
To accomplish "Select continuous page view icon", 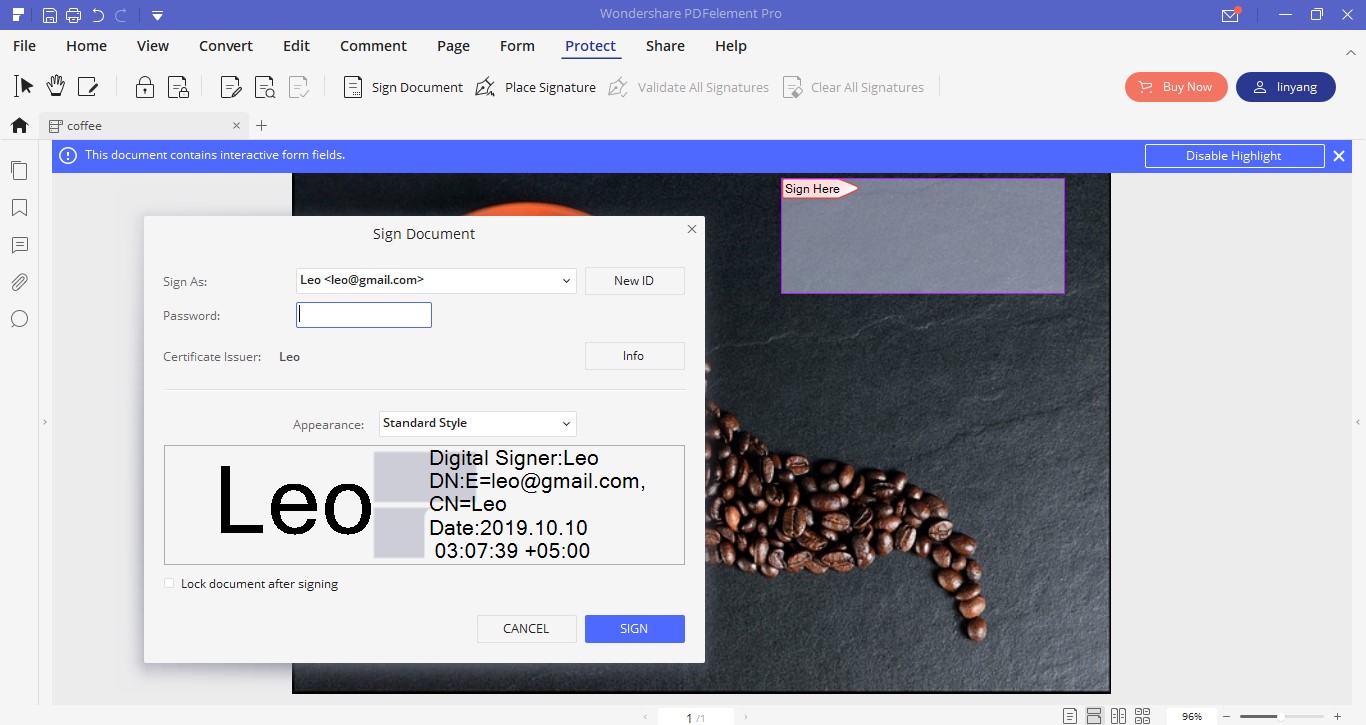I will pyautogui.click(x=1094, y=716).
